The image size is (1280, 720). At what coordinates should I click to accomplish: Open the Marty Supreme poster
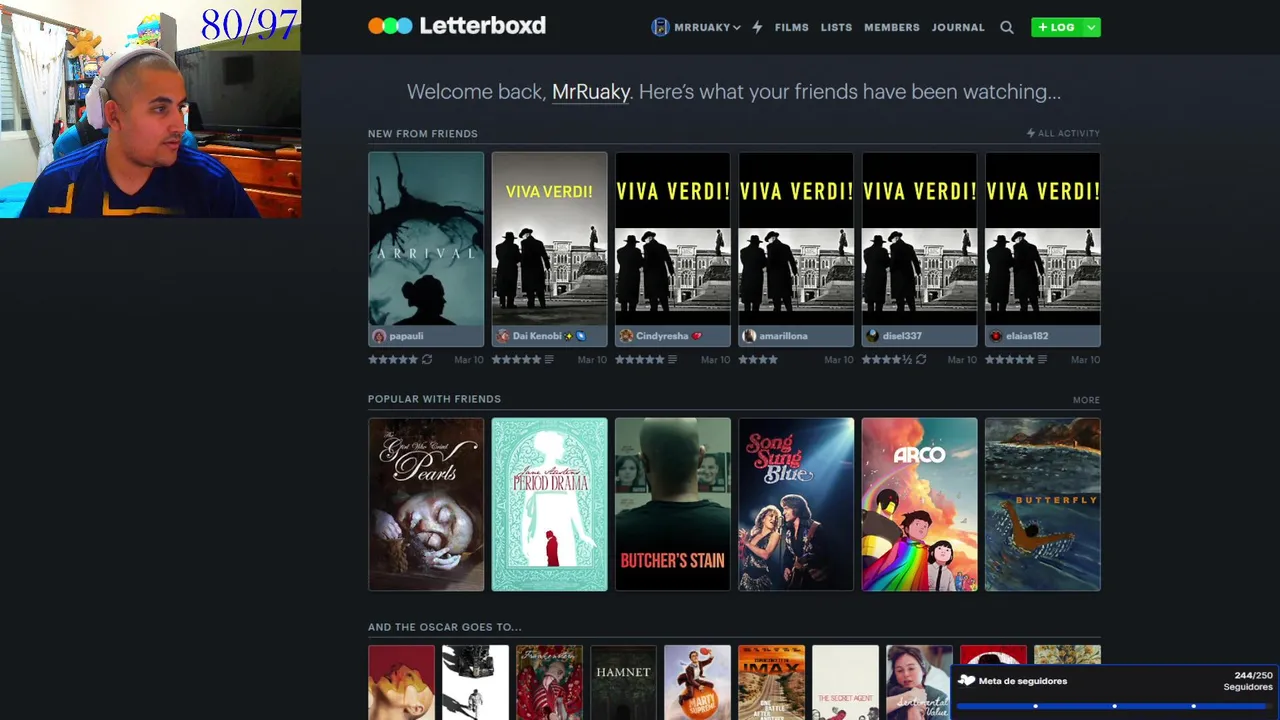[697, 682]
